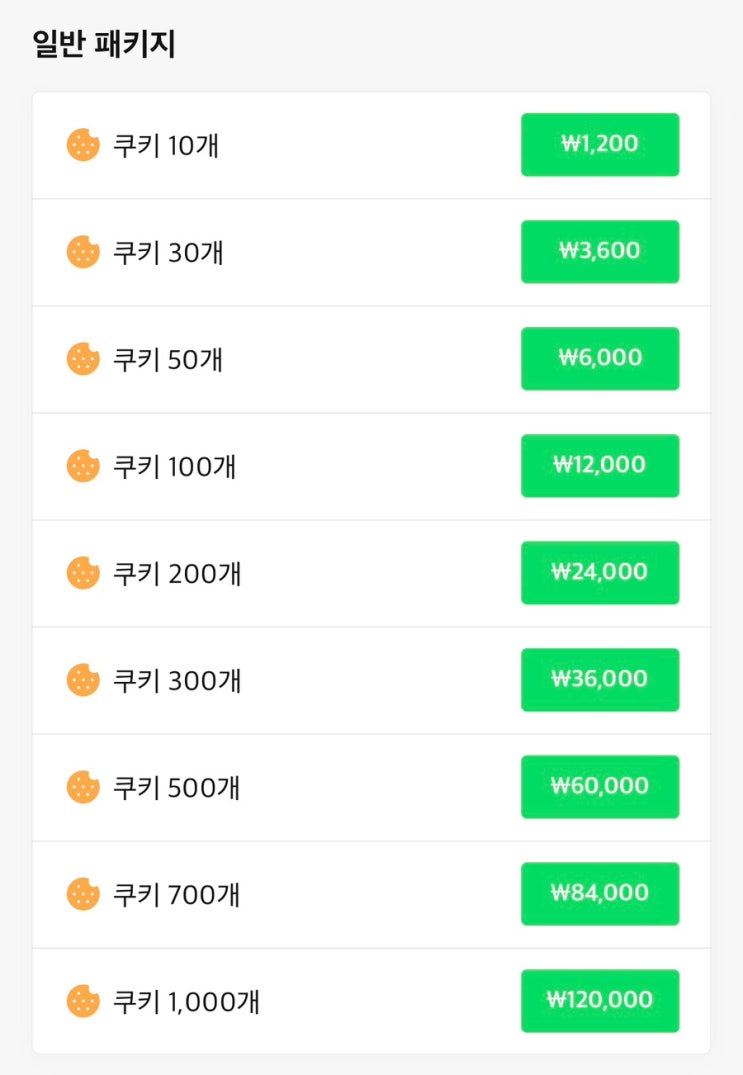Image resolution: width=743 pixels, height=1075 pixels.
Task: Buy 1,000 cookies for ₩120,000
Action: (x=600, y=1001)
